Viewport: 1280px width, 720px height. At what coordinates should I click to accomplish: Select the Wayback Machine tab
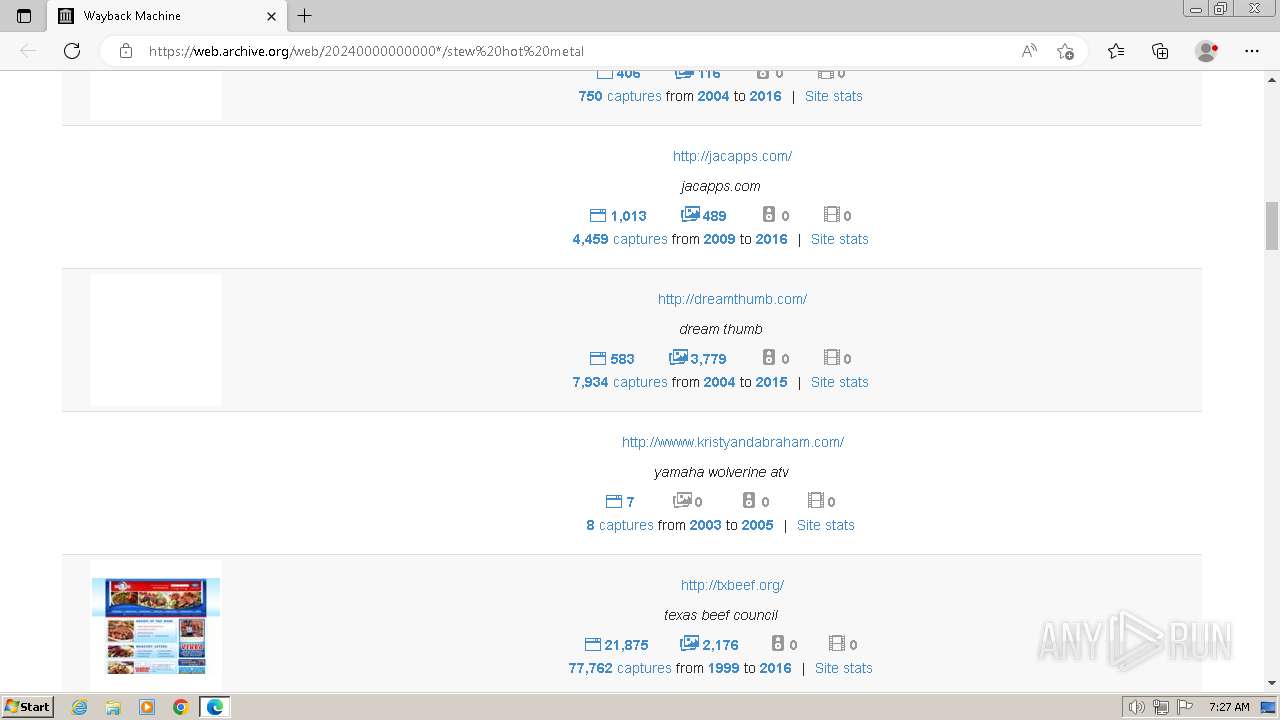coord(167,16)
